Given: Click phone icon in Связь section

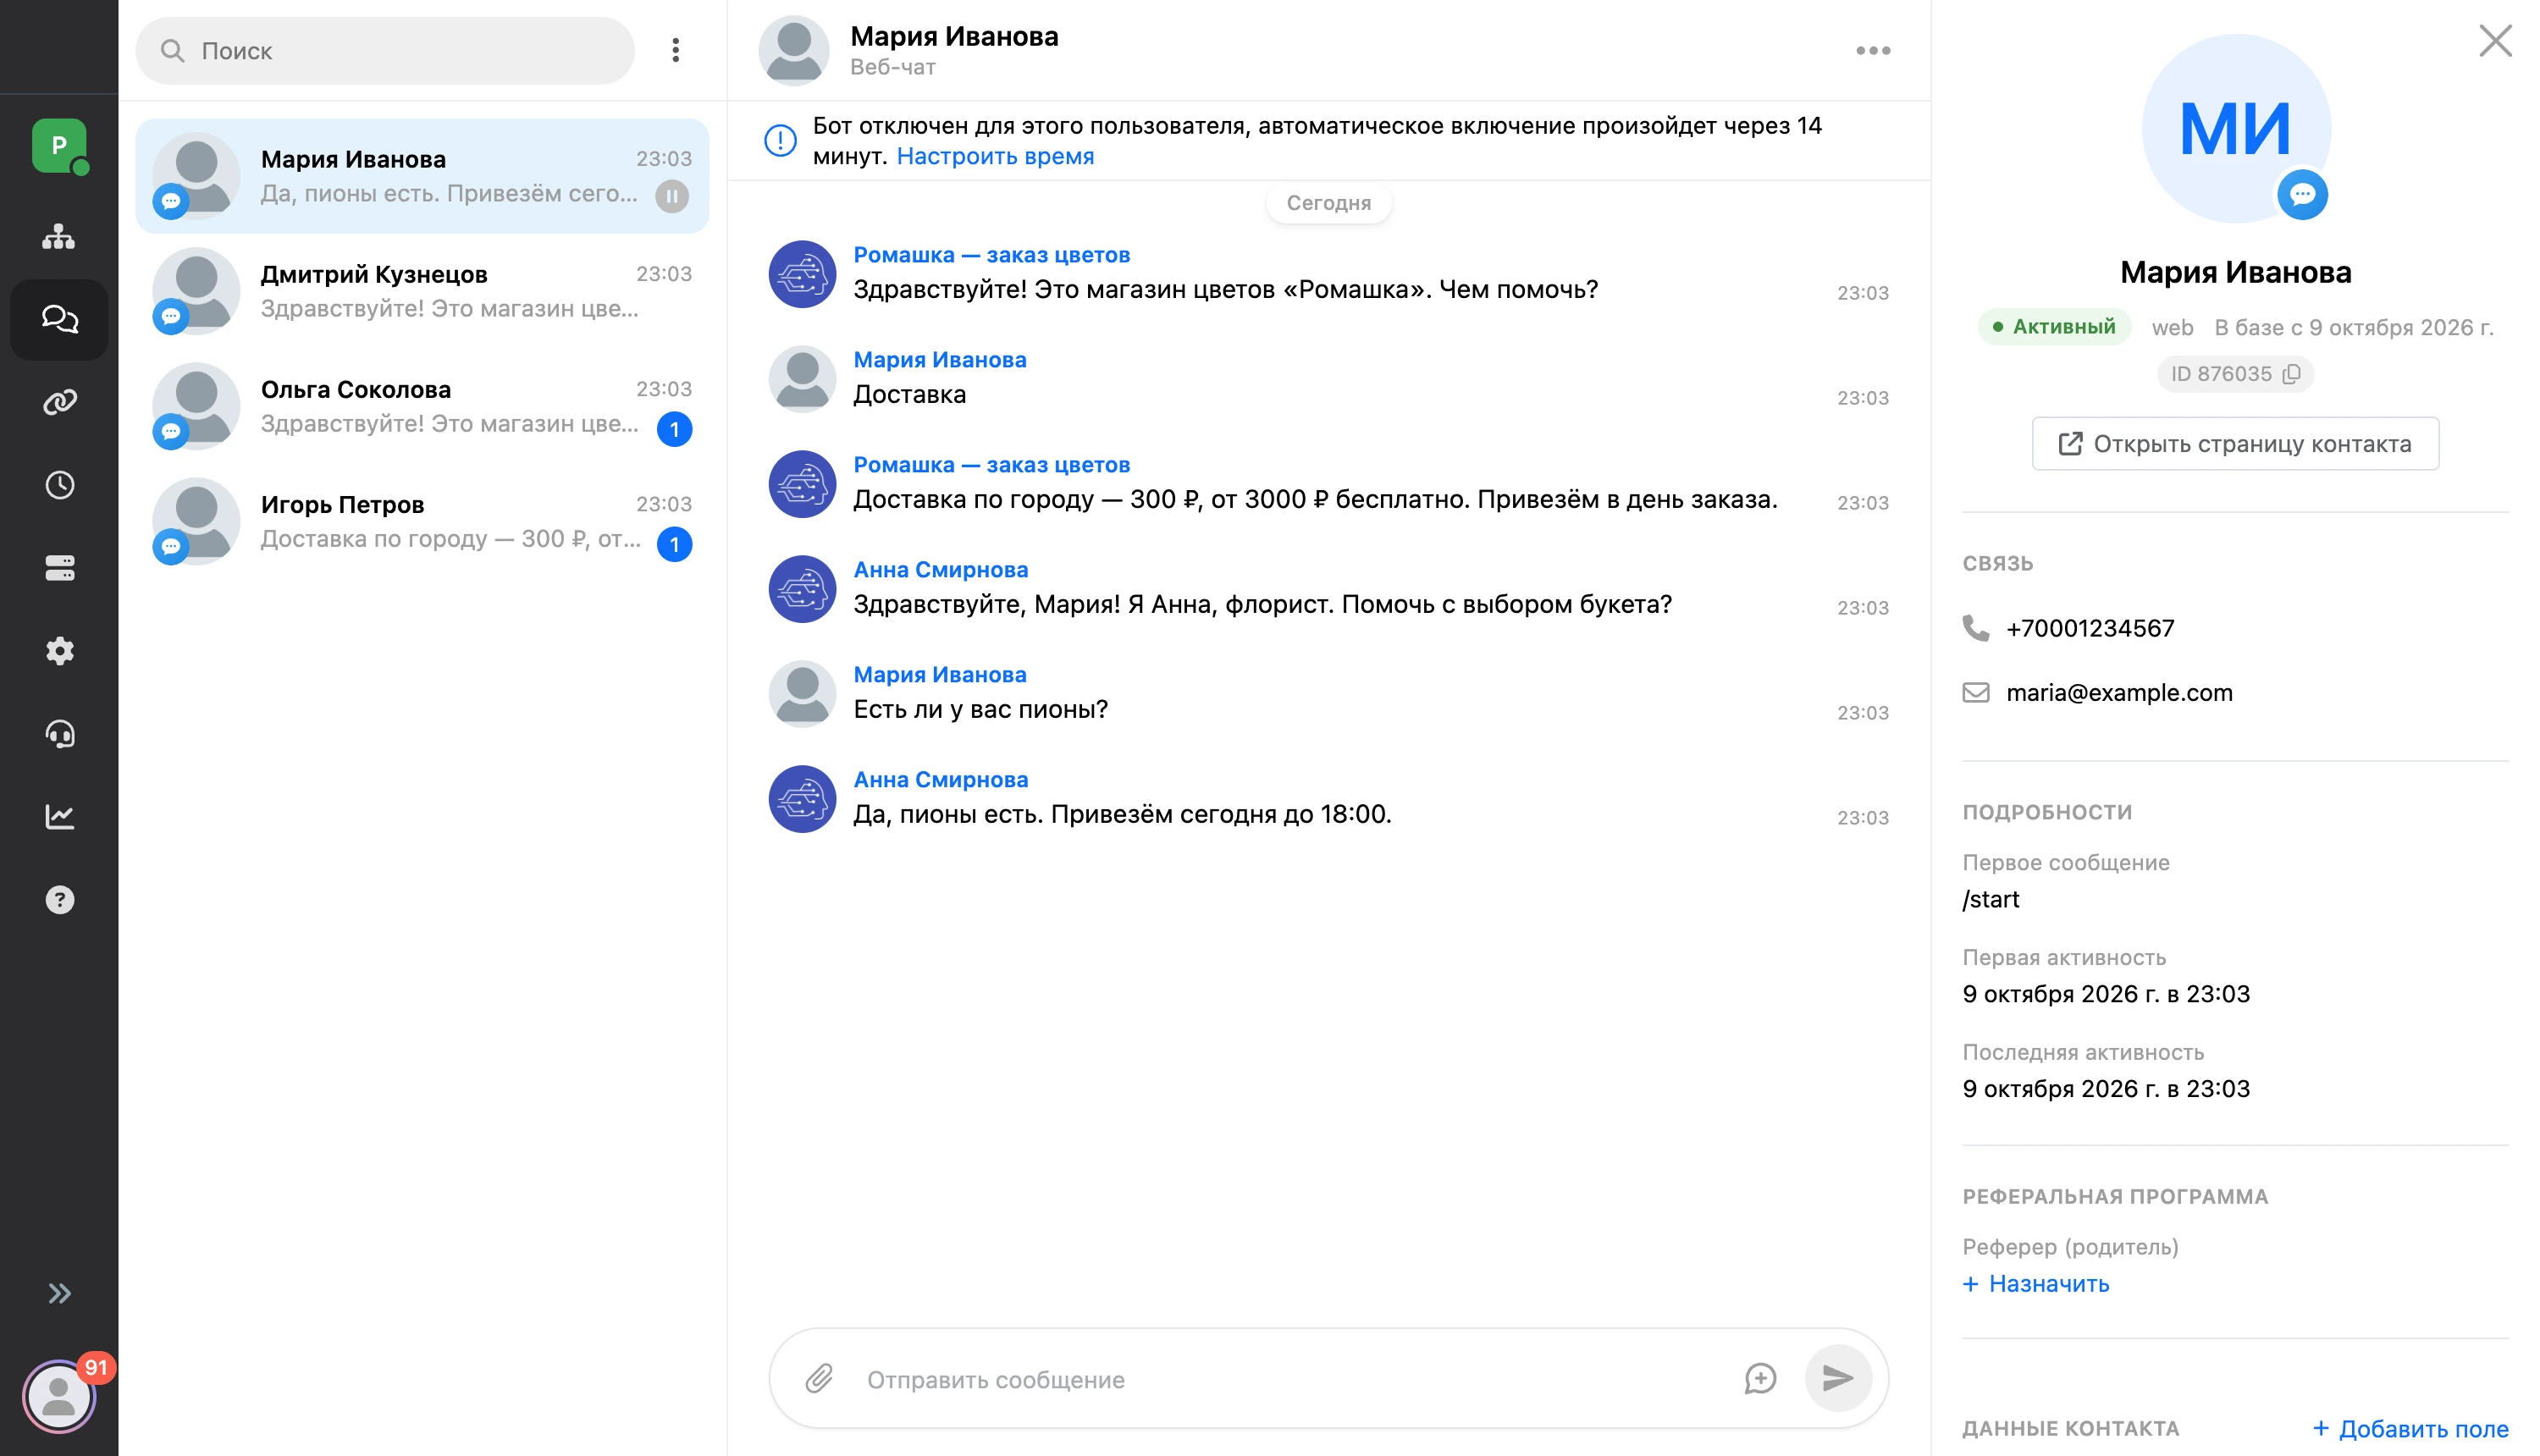Looking at the screenshot, I should tap(1975, 628).
